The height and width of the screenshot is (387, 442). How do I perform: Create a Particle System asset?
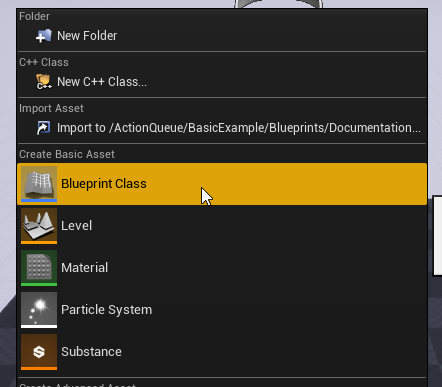[222, 310]
